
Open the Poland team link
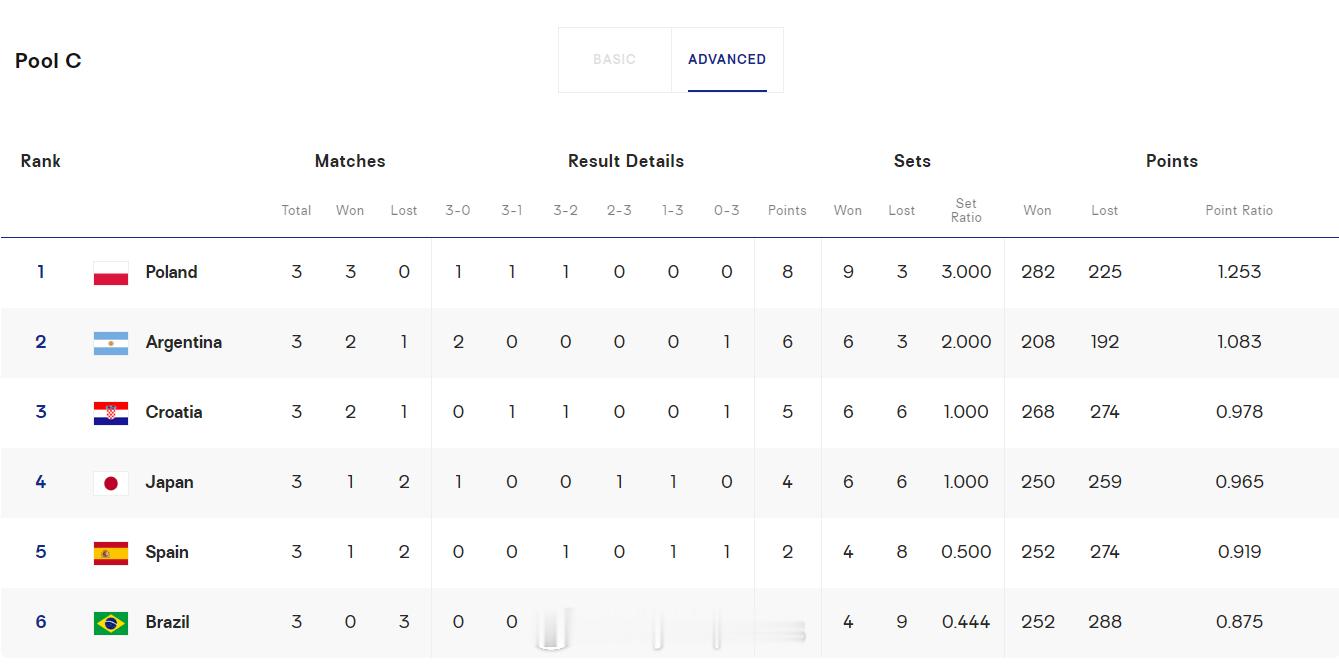pyautogui.click(x=171, y=272)
